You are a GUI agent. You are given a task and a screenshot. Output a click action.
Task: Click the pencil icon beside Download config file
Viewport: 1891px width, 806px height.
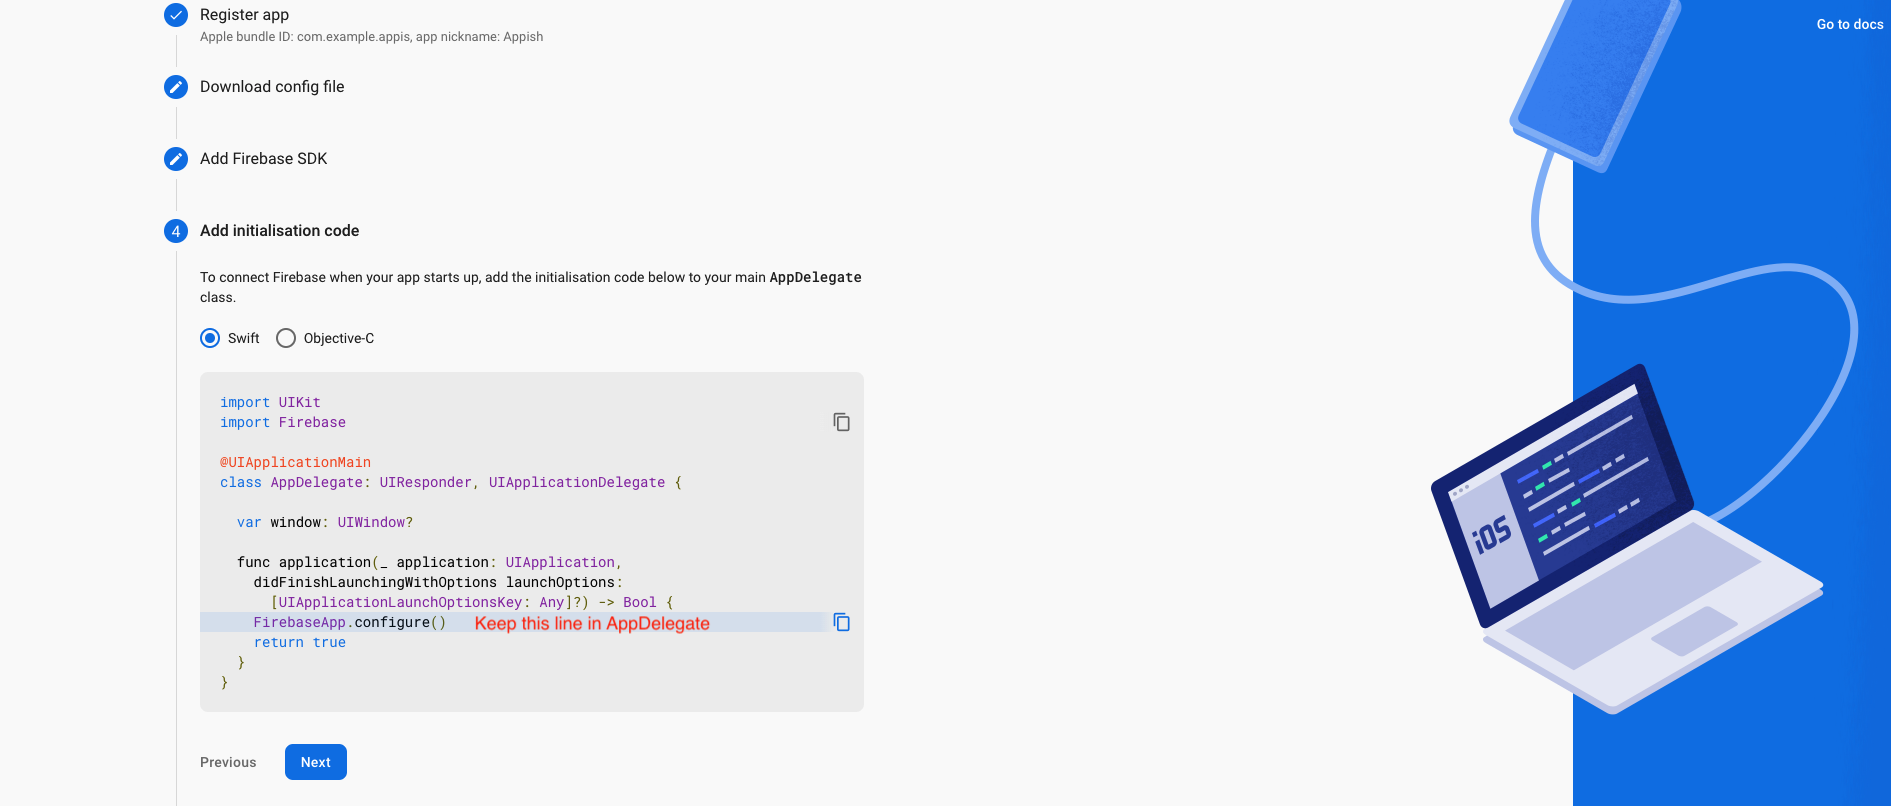176,87
